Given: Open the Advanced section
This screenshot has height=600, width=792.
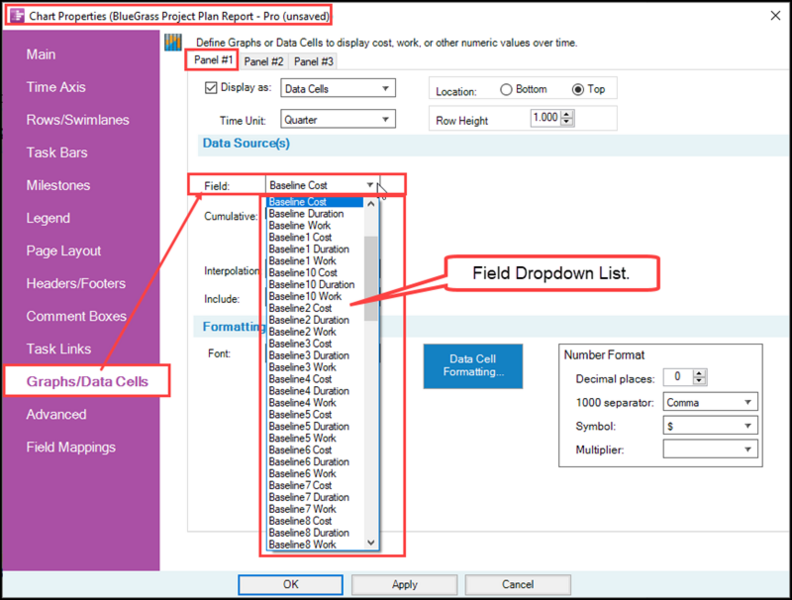Looking at the screenshot, I should (x=56, y=415).
